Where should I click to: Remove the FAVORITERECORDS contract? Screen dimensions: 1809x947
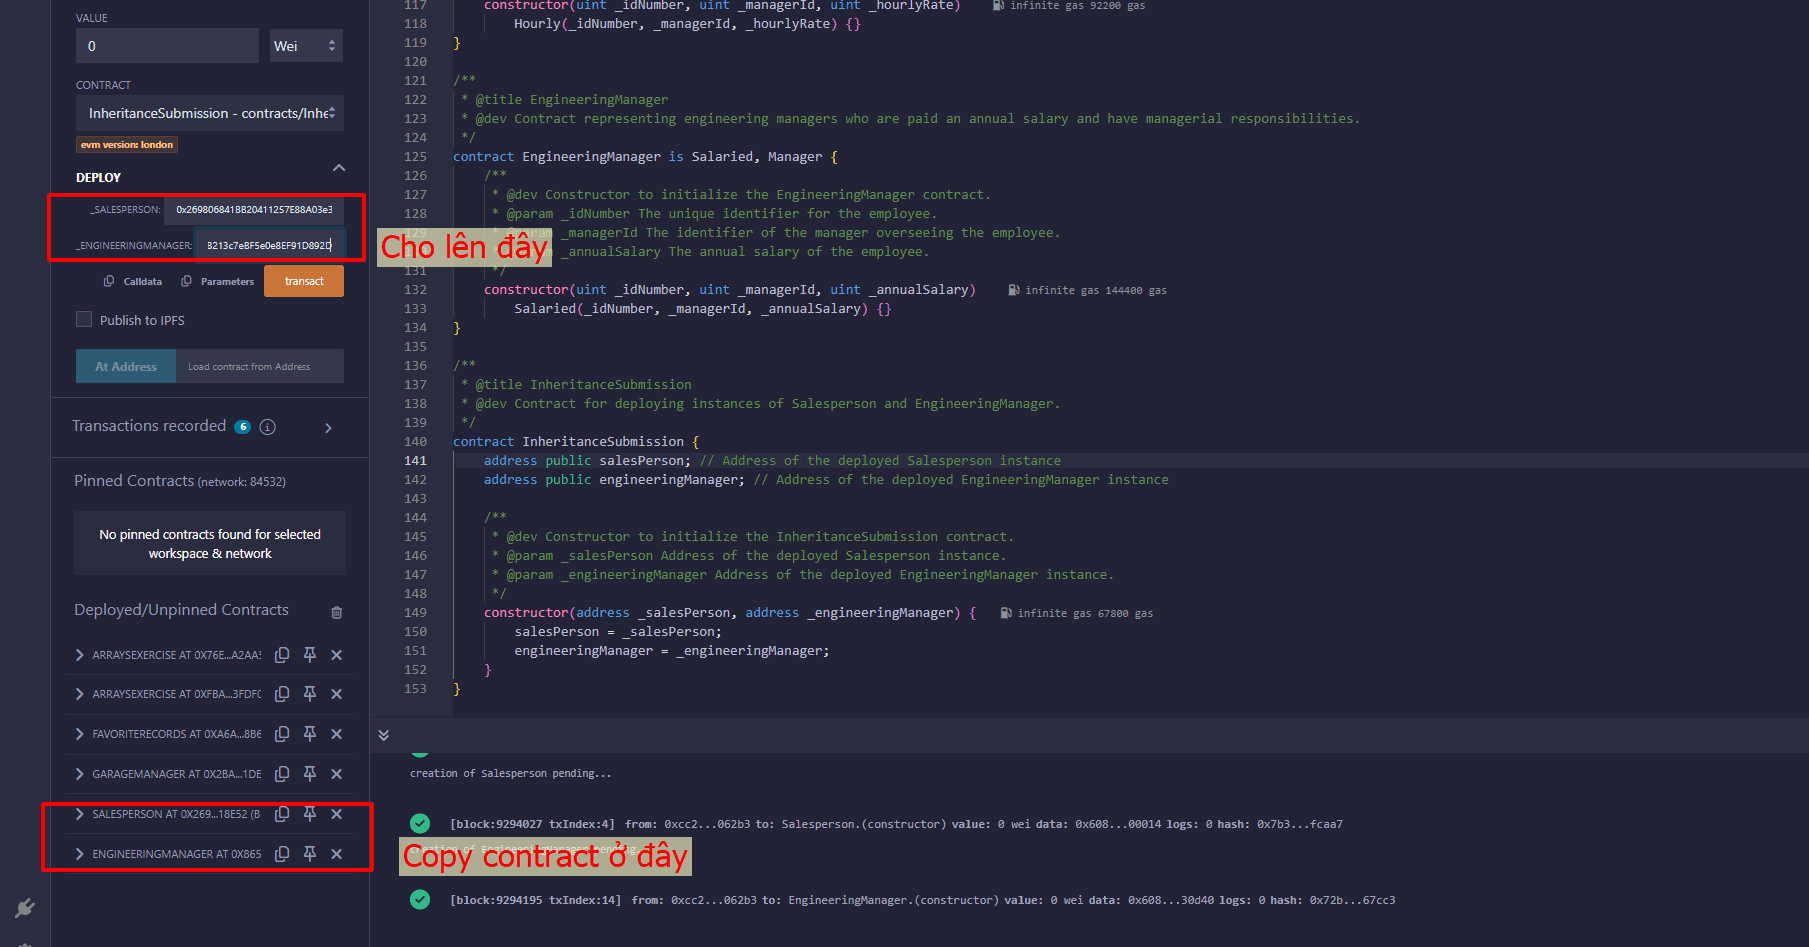(x=337, y=734)
